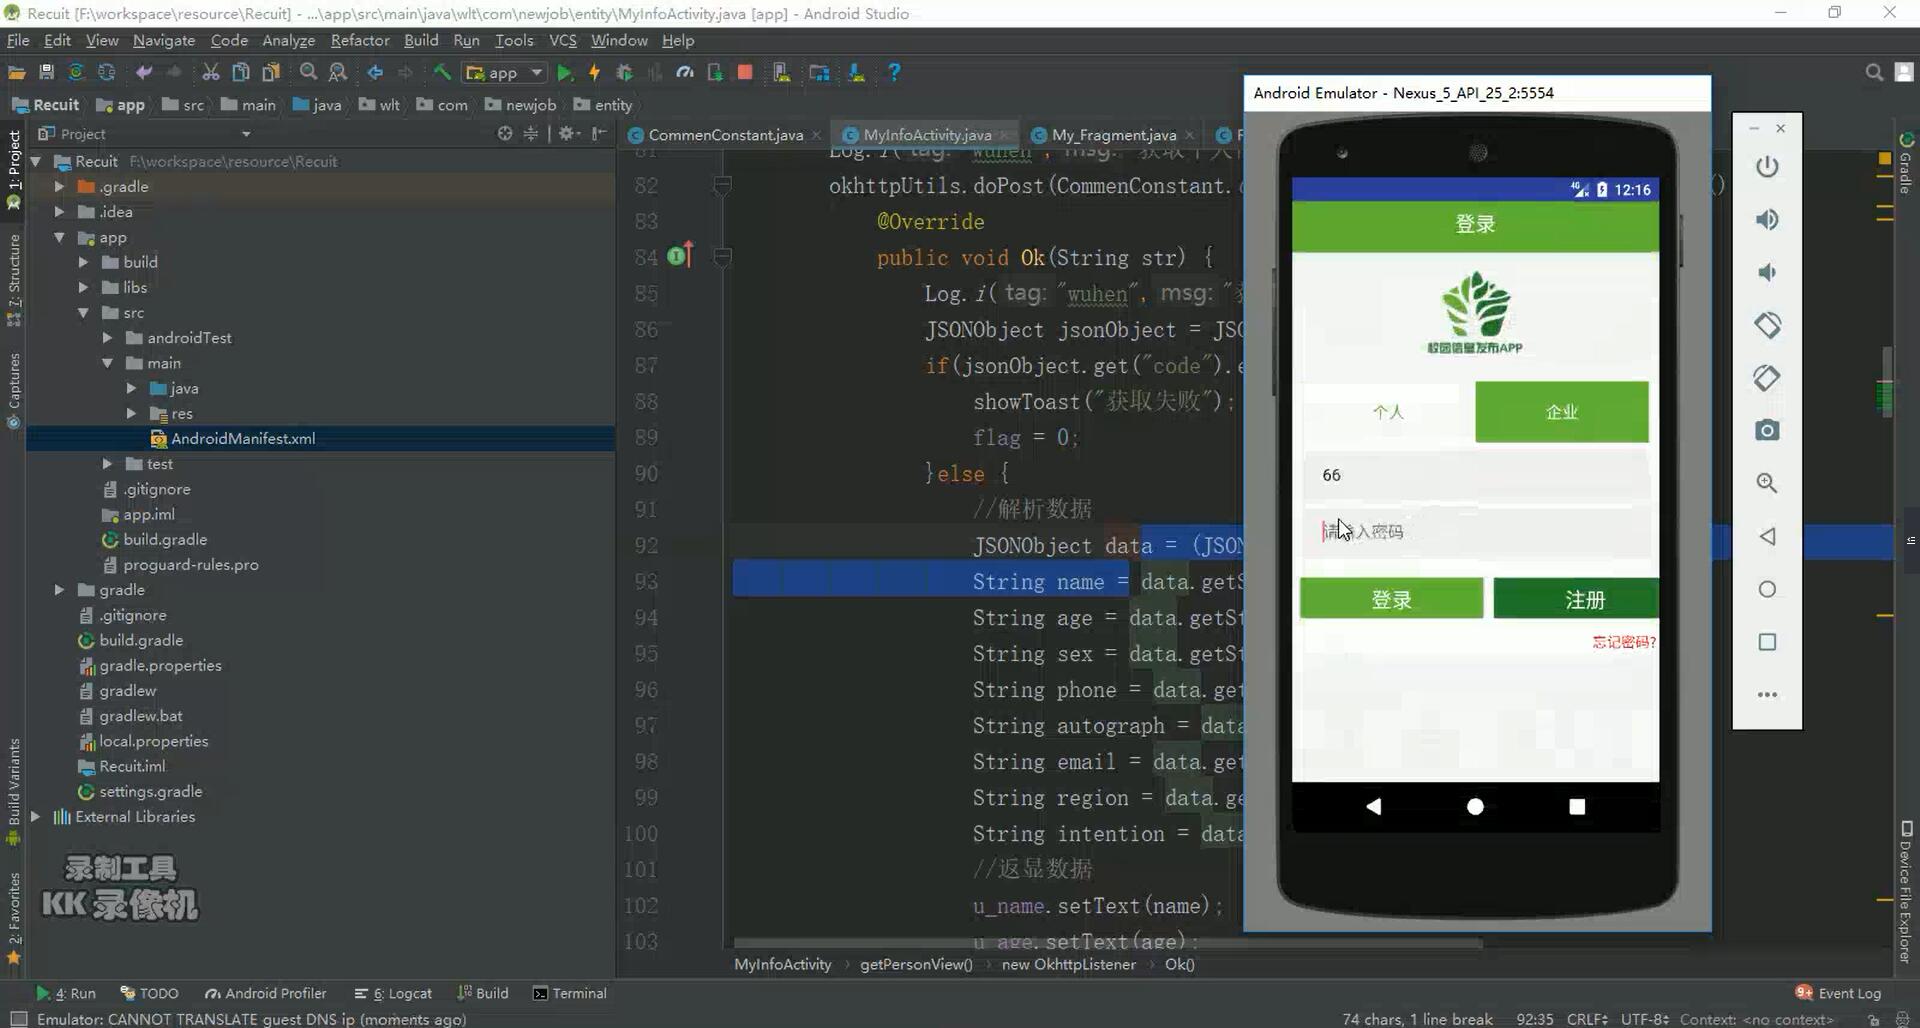Image resolution: width=1920 pixels, height=1028 pixels.
Task: Toggle the Favorites side tab
Action: point(14,918)
